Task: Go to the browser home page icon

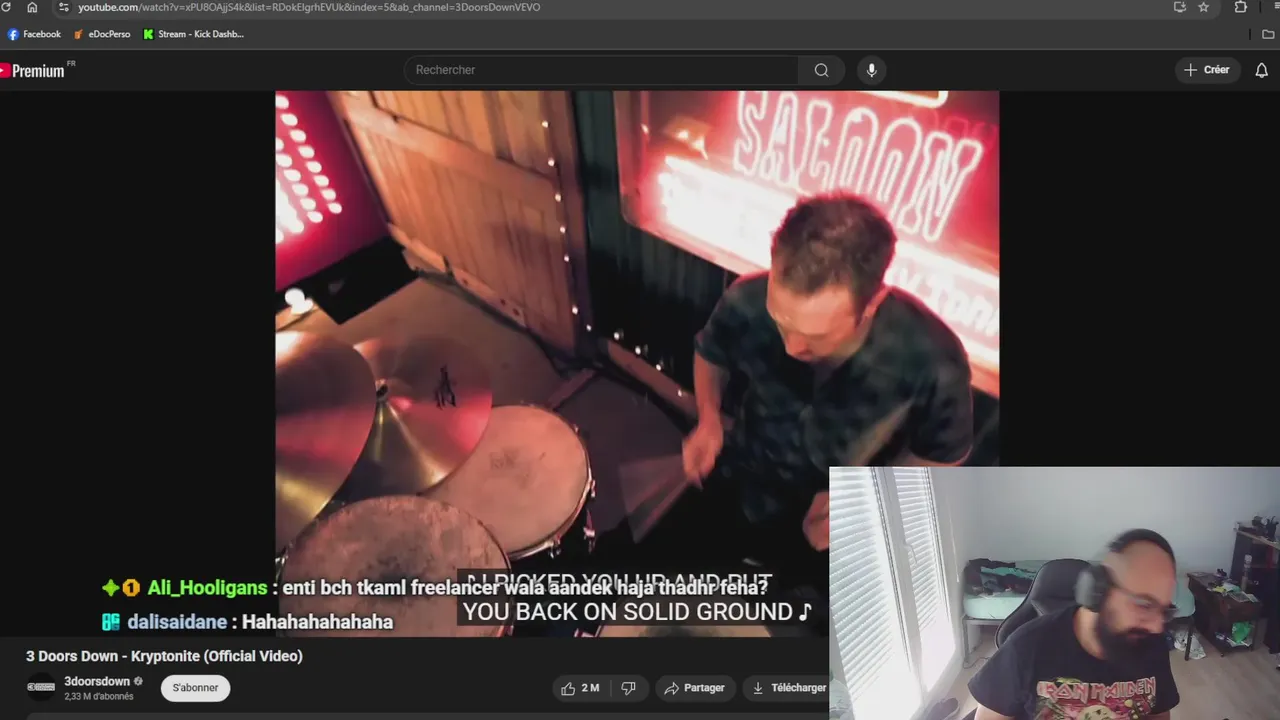Action: [x=32, y=7]
